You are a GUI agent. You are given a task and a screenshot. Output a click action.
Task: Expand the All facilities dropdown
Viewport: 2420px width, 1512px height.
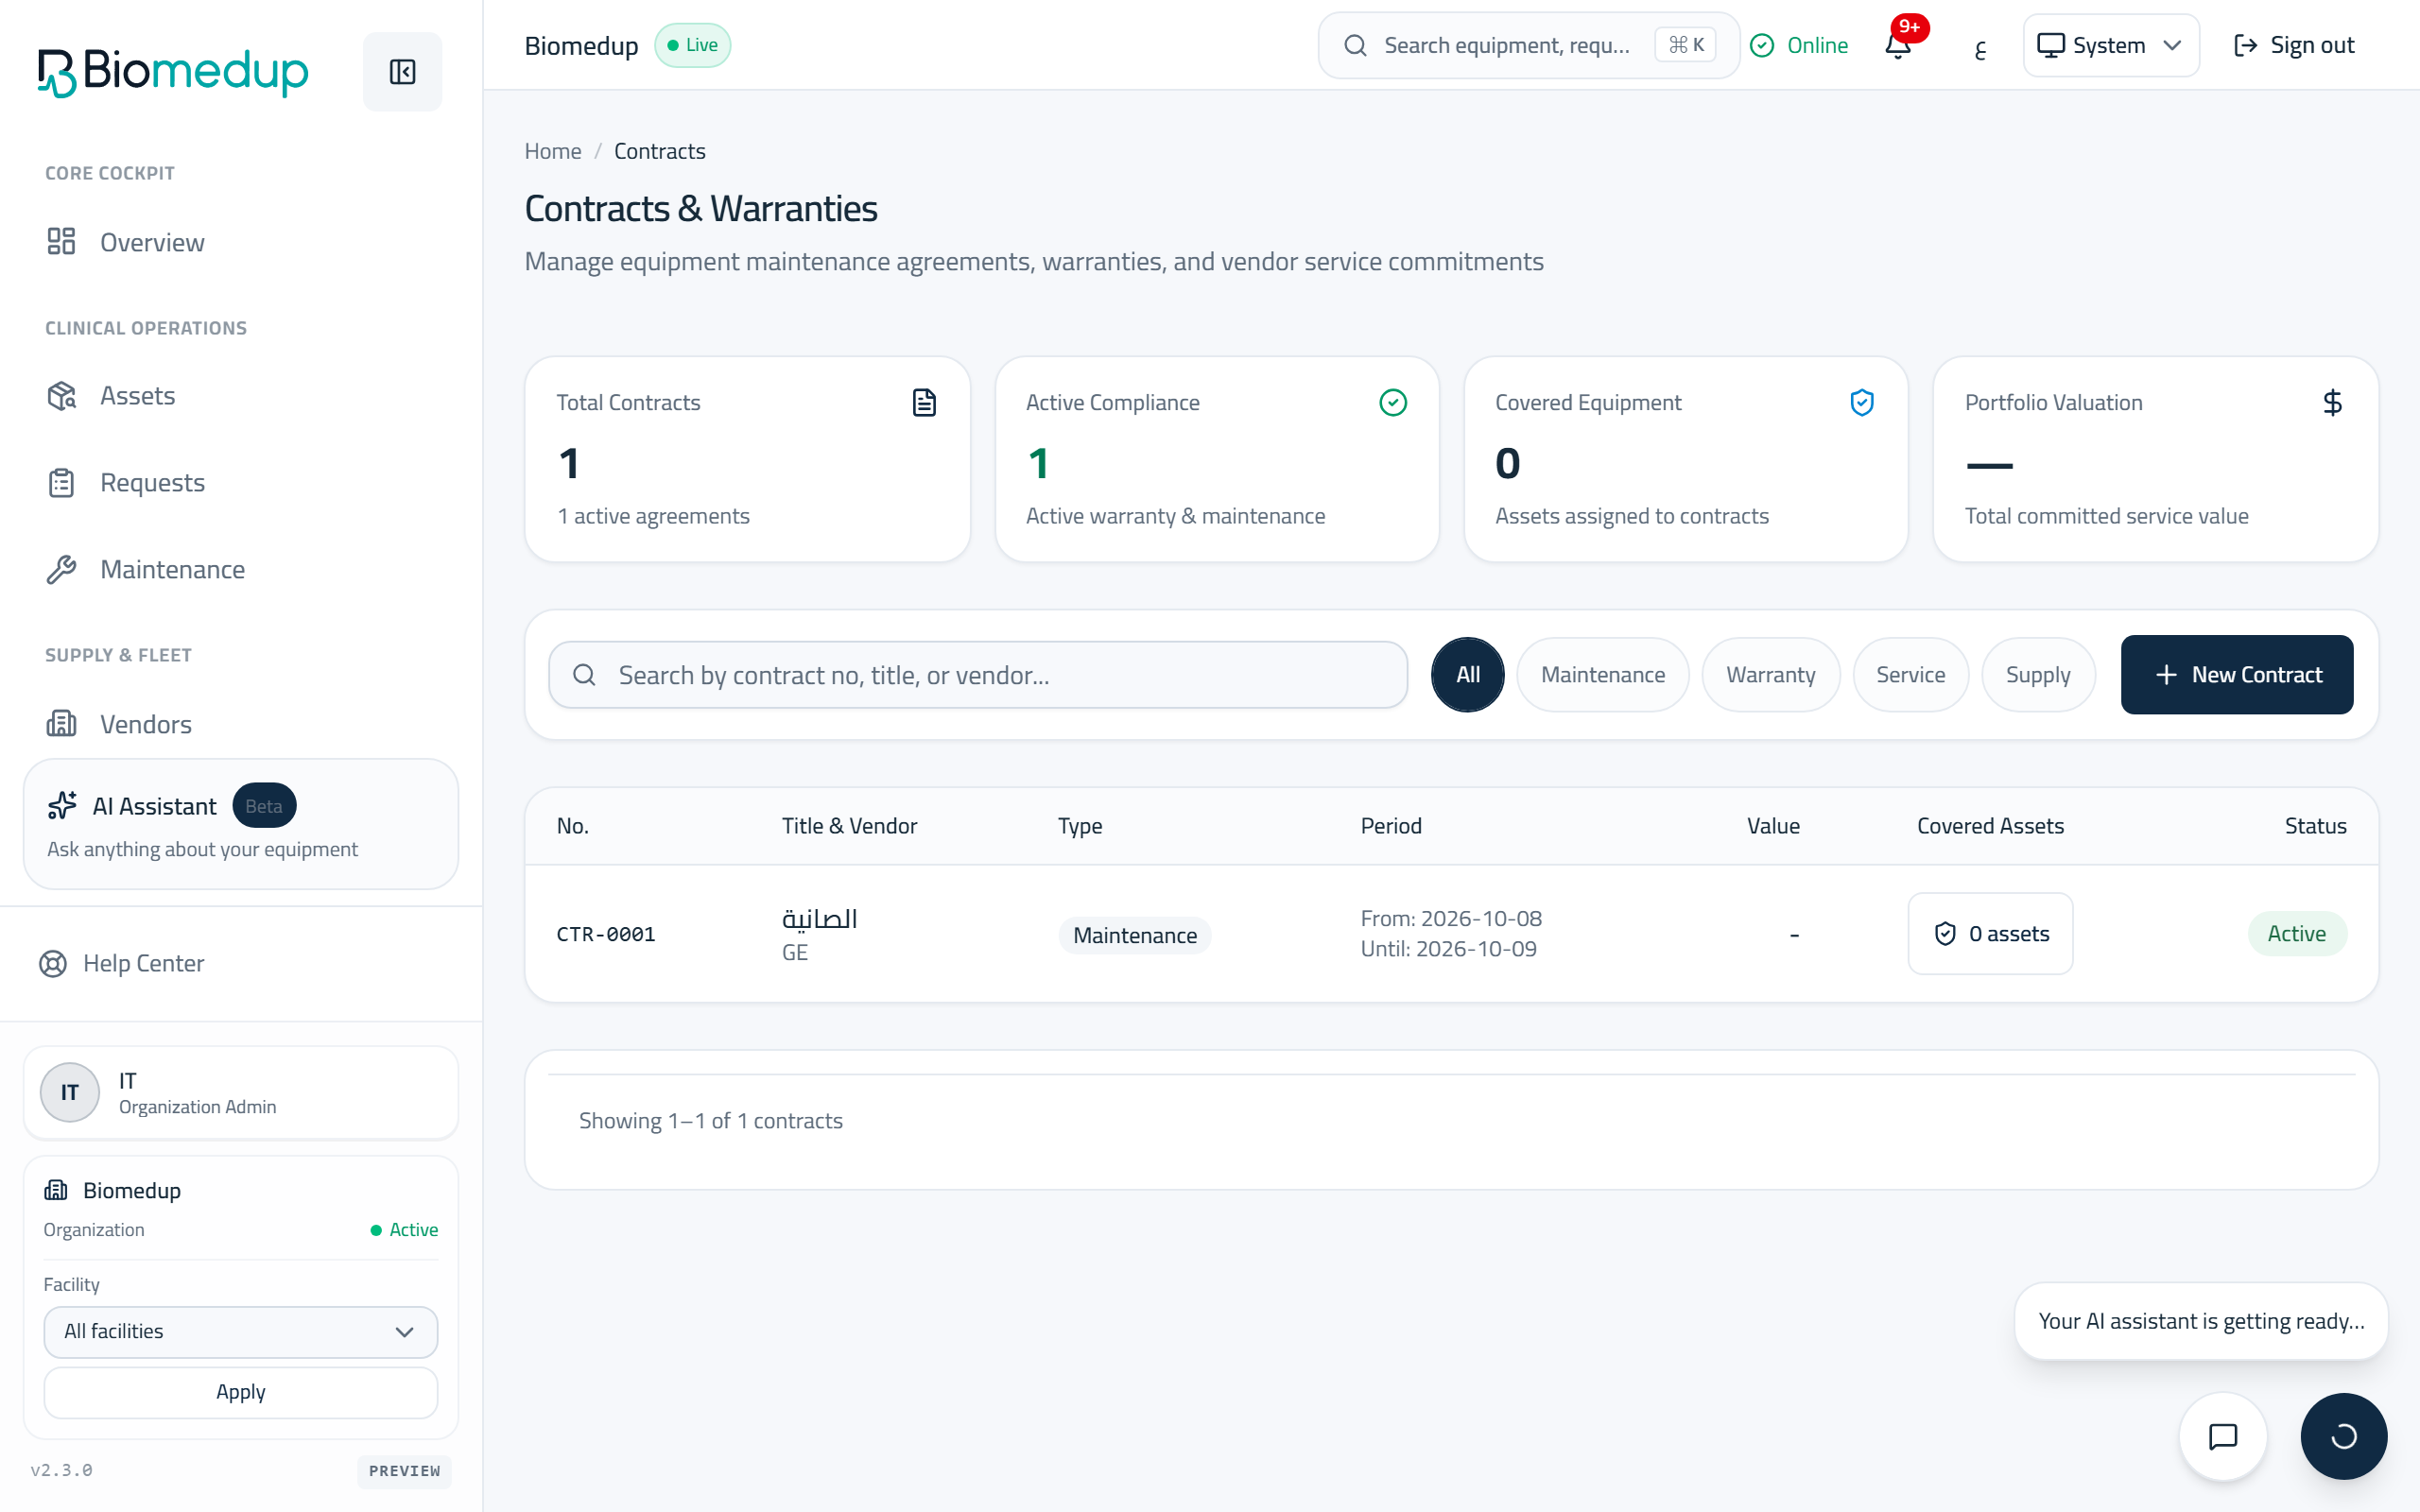pyautogui.click(x=241, y=1331)
